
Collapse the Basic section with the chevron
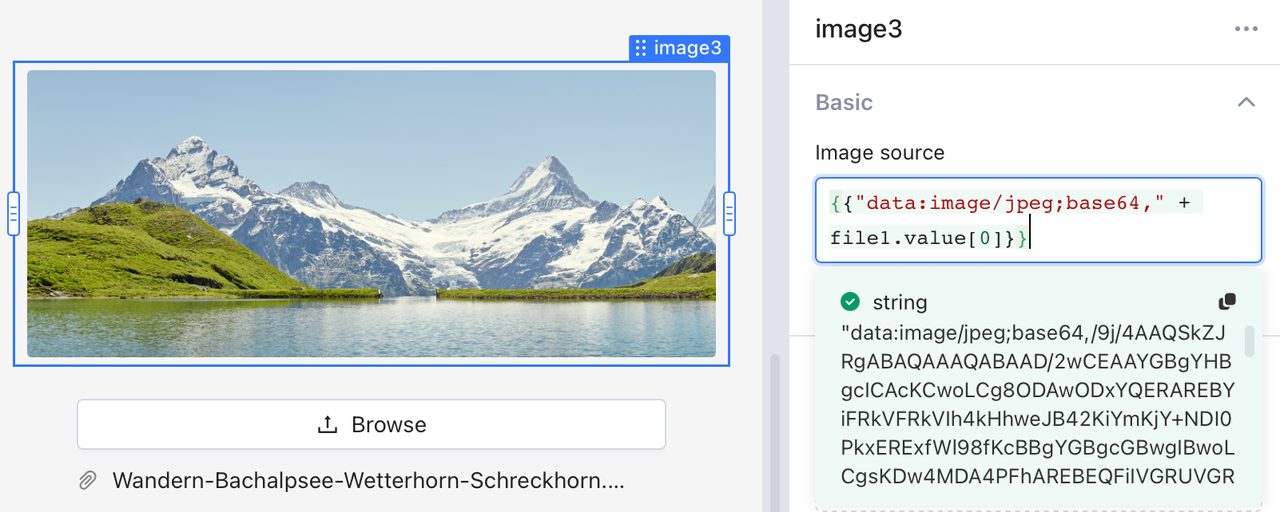point(1246,102)
